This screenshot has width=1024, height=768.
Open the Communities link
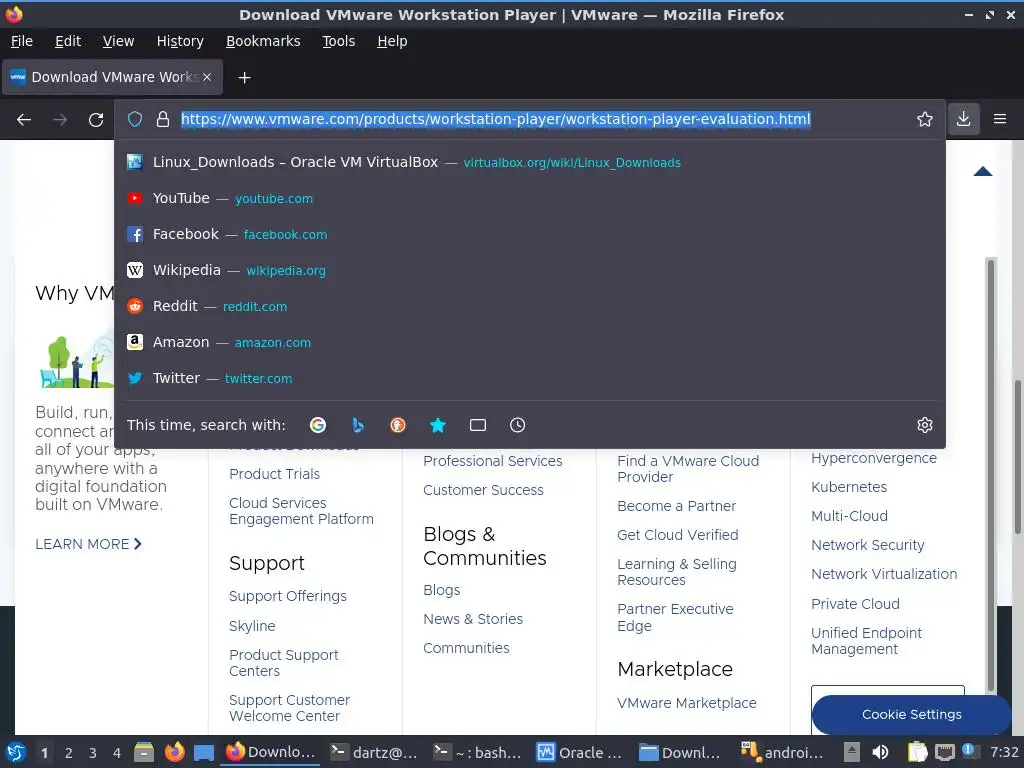(466, 648)
